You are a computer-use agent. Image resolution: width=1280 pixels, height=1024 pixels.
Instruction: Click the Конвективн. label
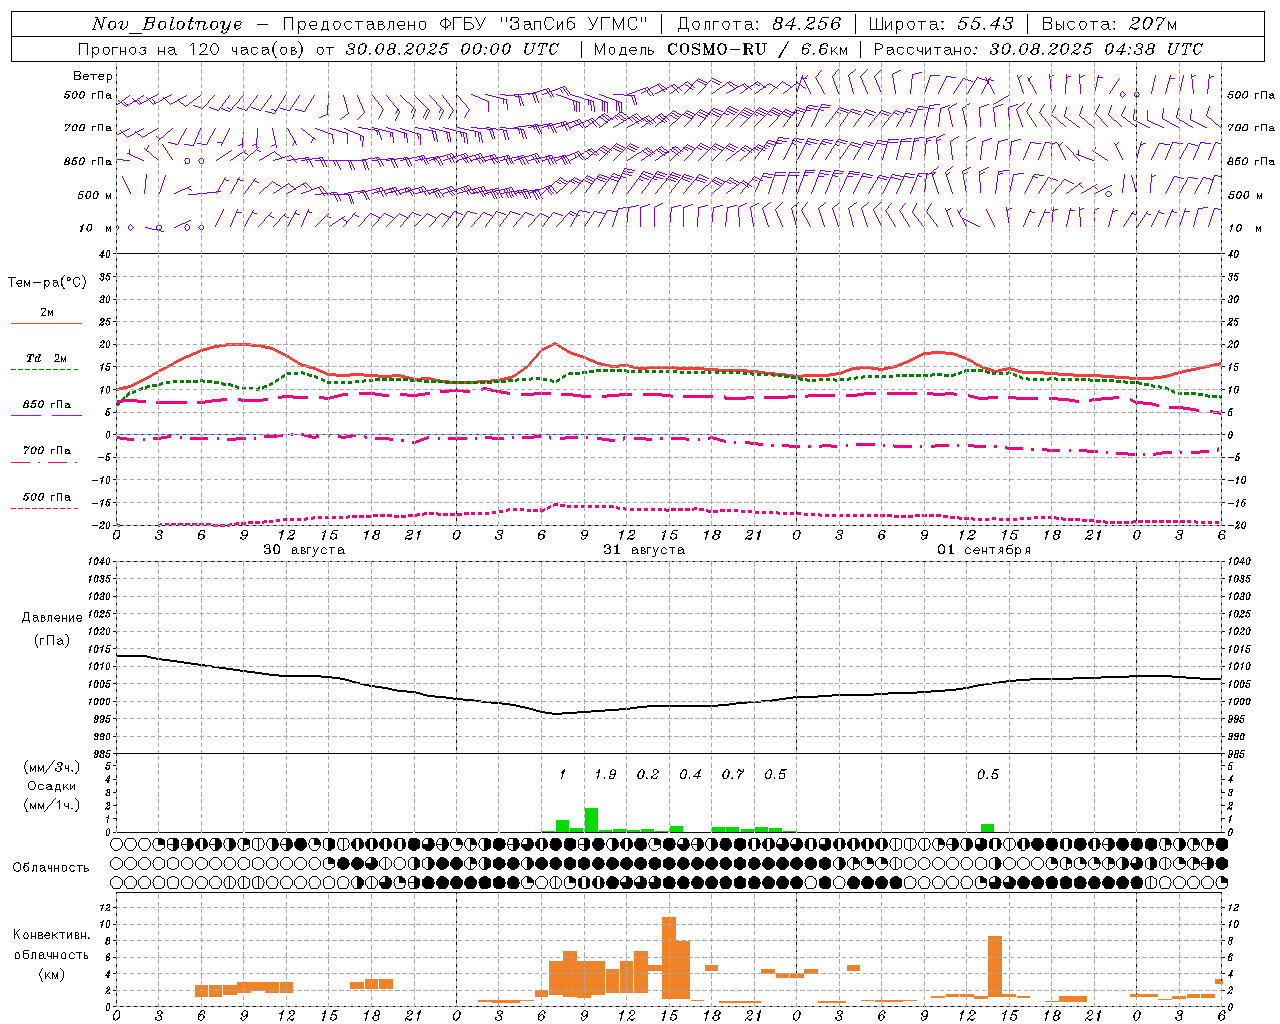(x=51, y=935)
